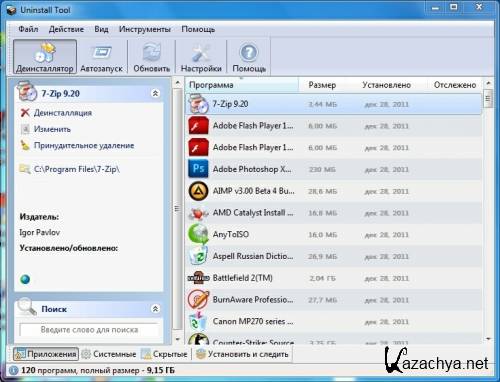Click the AnyToISO green icon
Image resolution: width=500 pixels, height=382 pixels.
click(198, 234)
